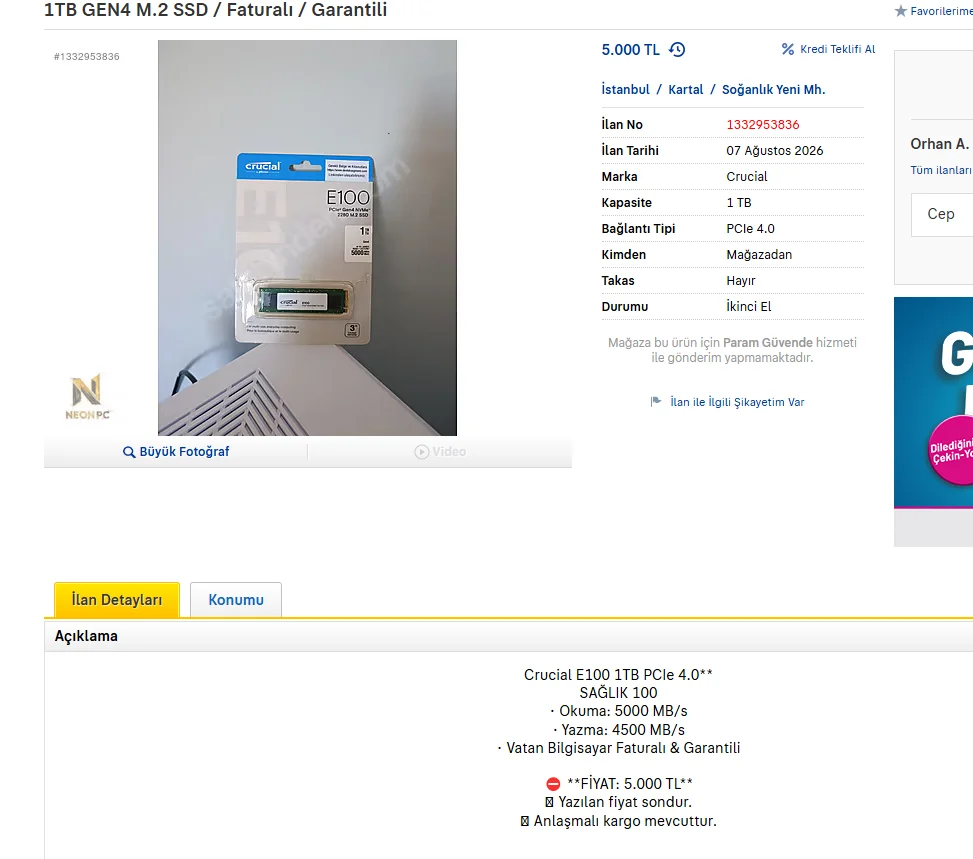The width and height of the screenshot is (973, 859).
Task: Open the Kredi Teklifi Al link
Action: pyautogui.click(x=837, y=49)
